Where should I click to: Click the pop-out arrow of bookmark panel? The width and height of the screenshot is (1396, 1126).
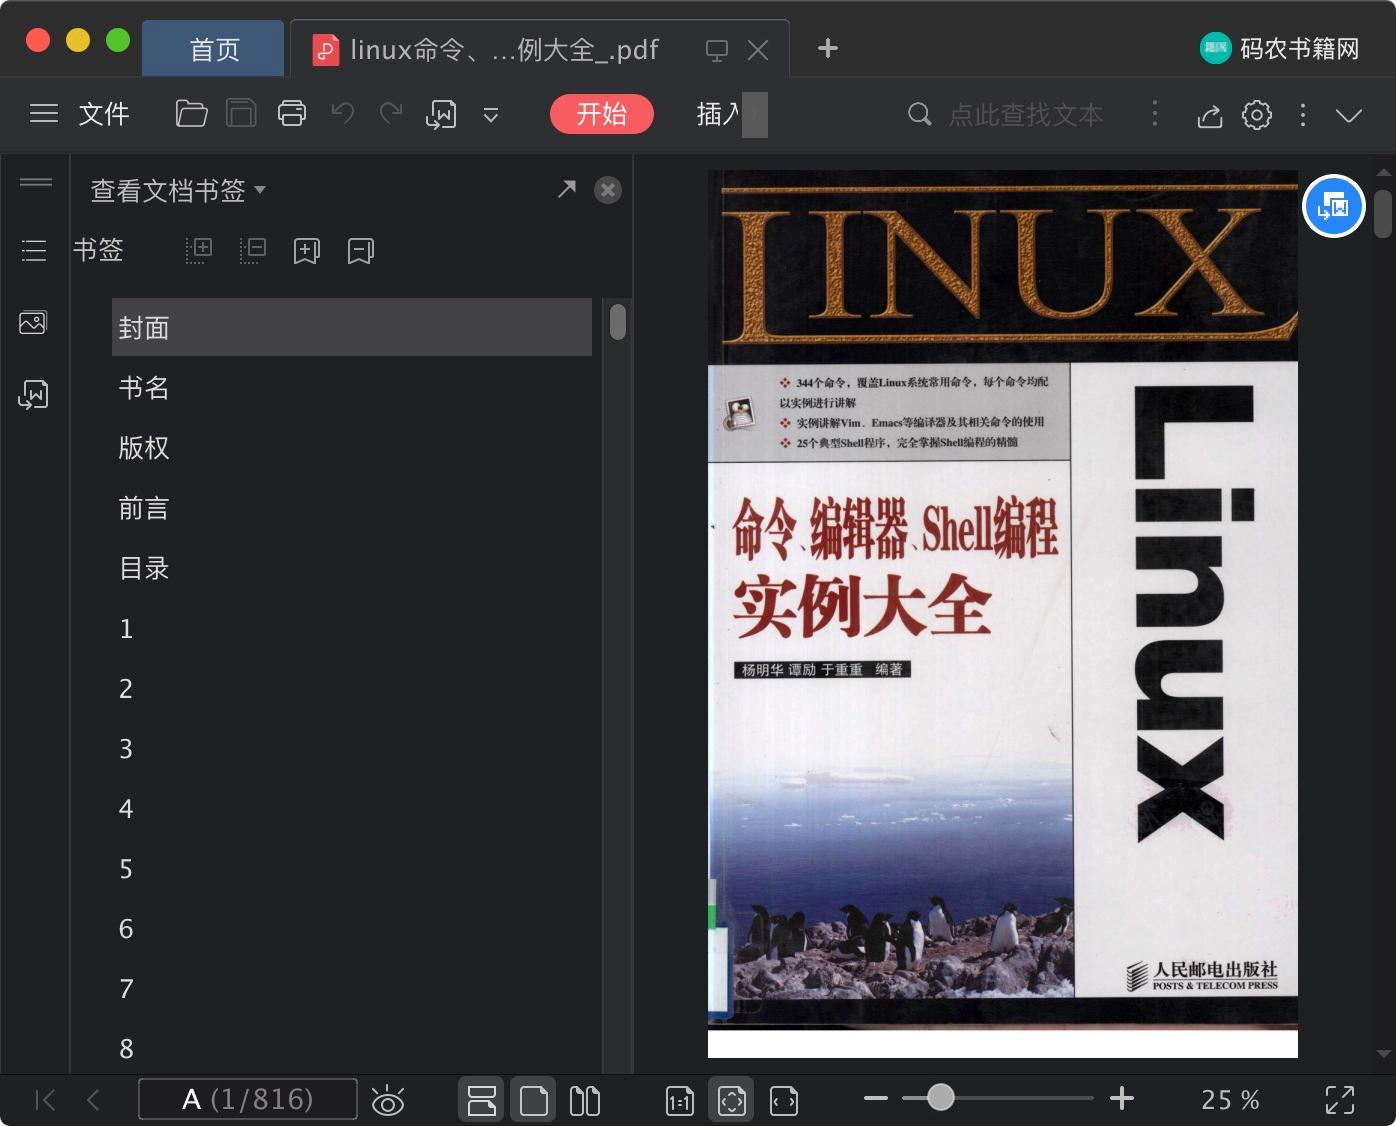tap(567, 188)
